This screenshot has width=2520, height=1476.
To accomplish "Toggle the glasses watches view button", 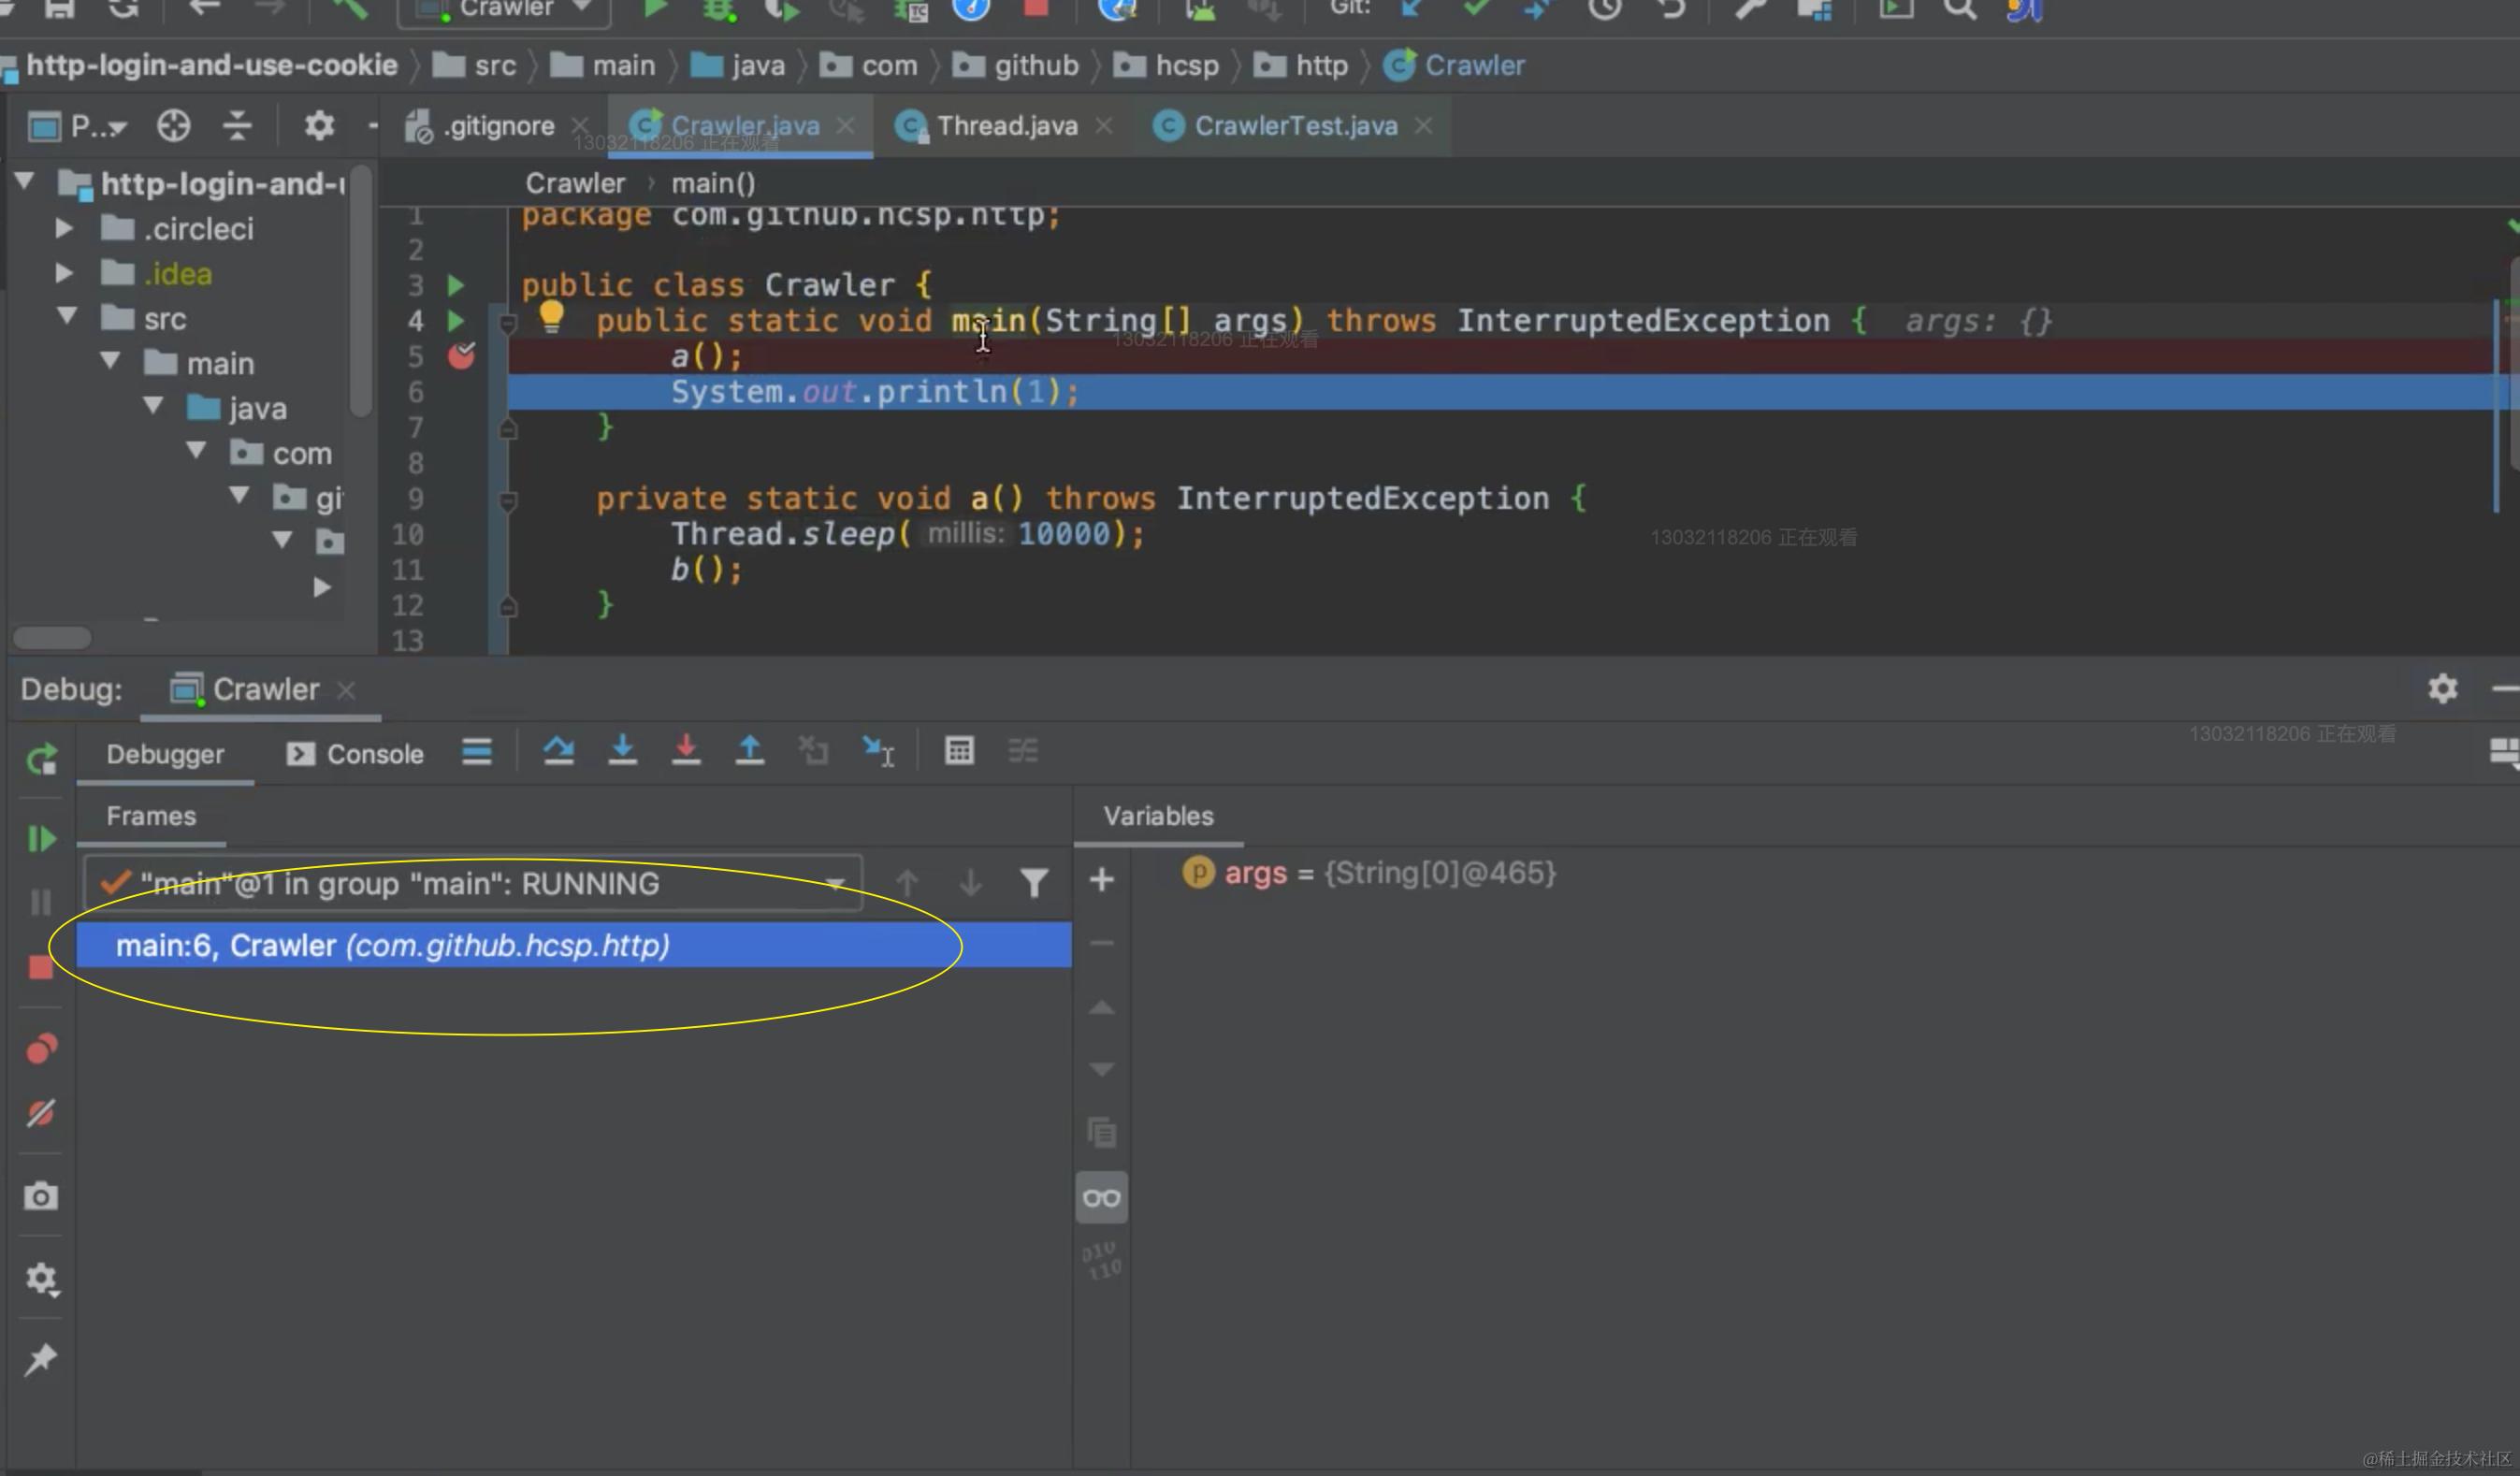I will pyautogui.click(x=1101, y=1198).
